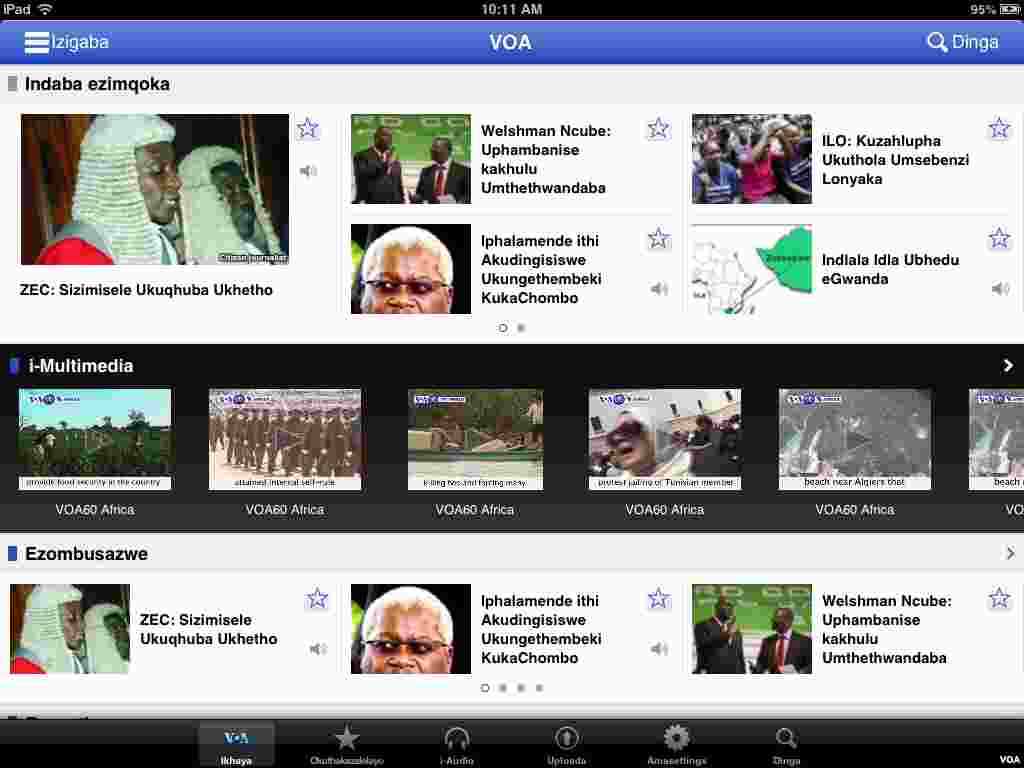Open judges thumbnail in Ezombusazwe ZEC story

point(70,629)
